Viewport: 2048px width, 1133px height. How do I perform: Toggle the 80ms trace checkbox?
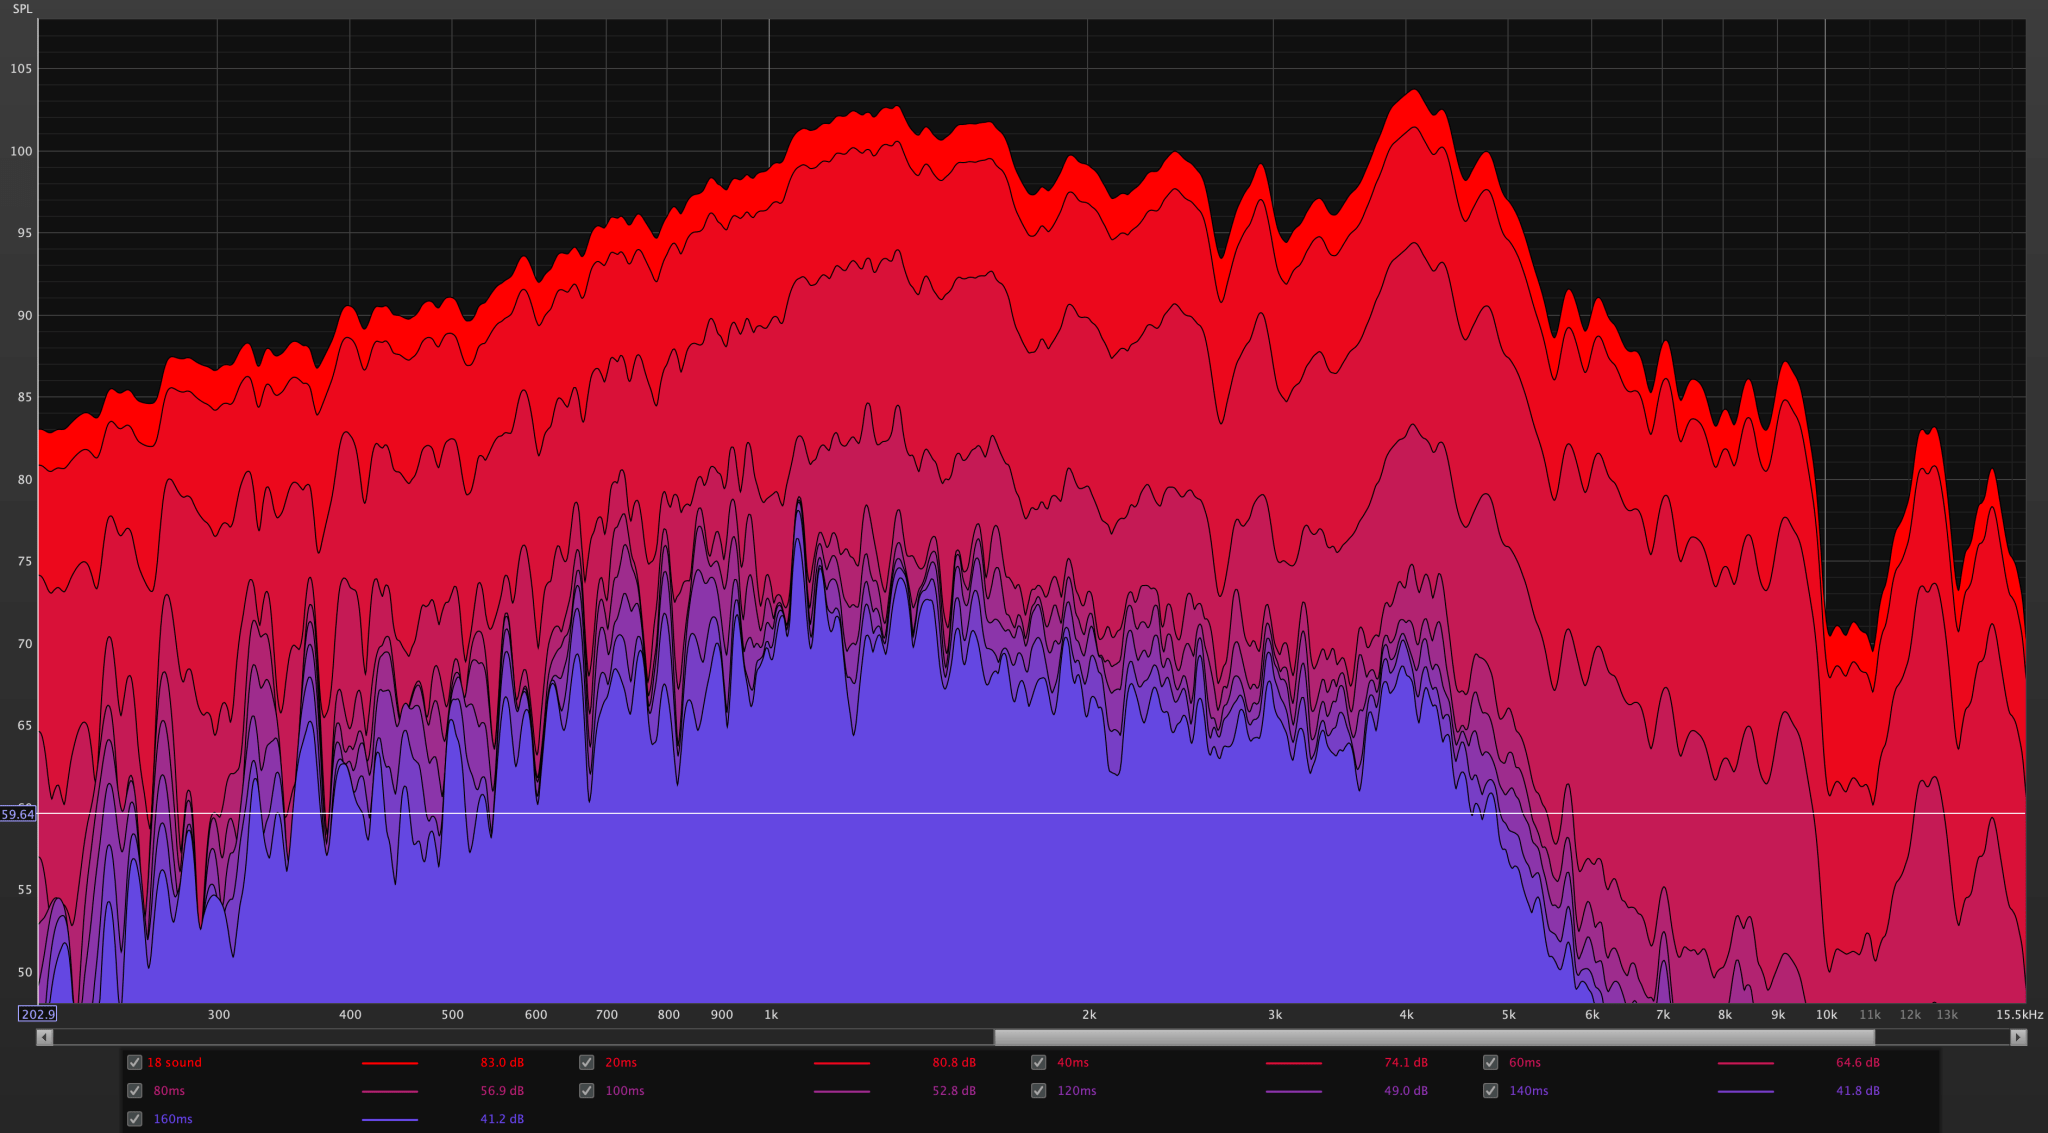point(135,1090)
